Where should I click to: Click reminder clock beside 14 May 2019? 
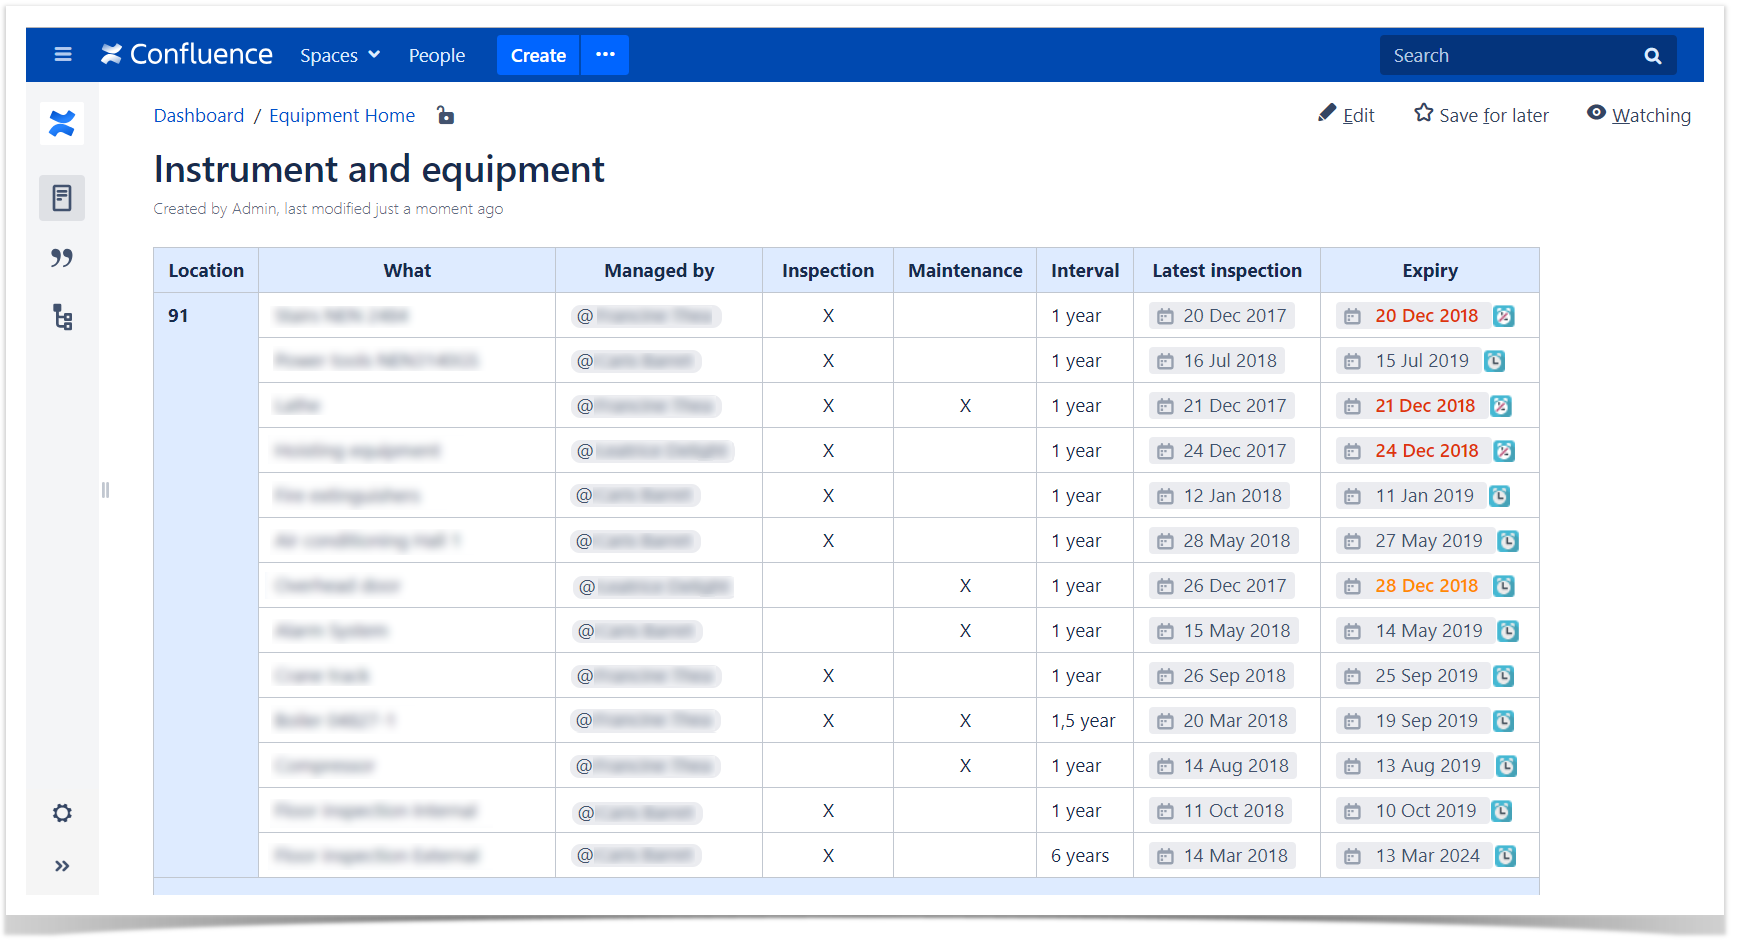click(1508, 631)
